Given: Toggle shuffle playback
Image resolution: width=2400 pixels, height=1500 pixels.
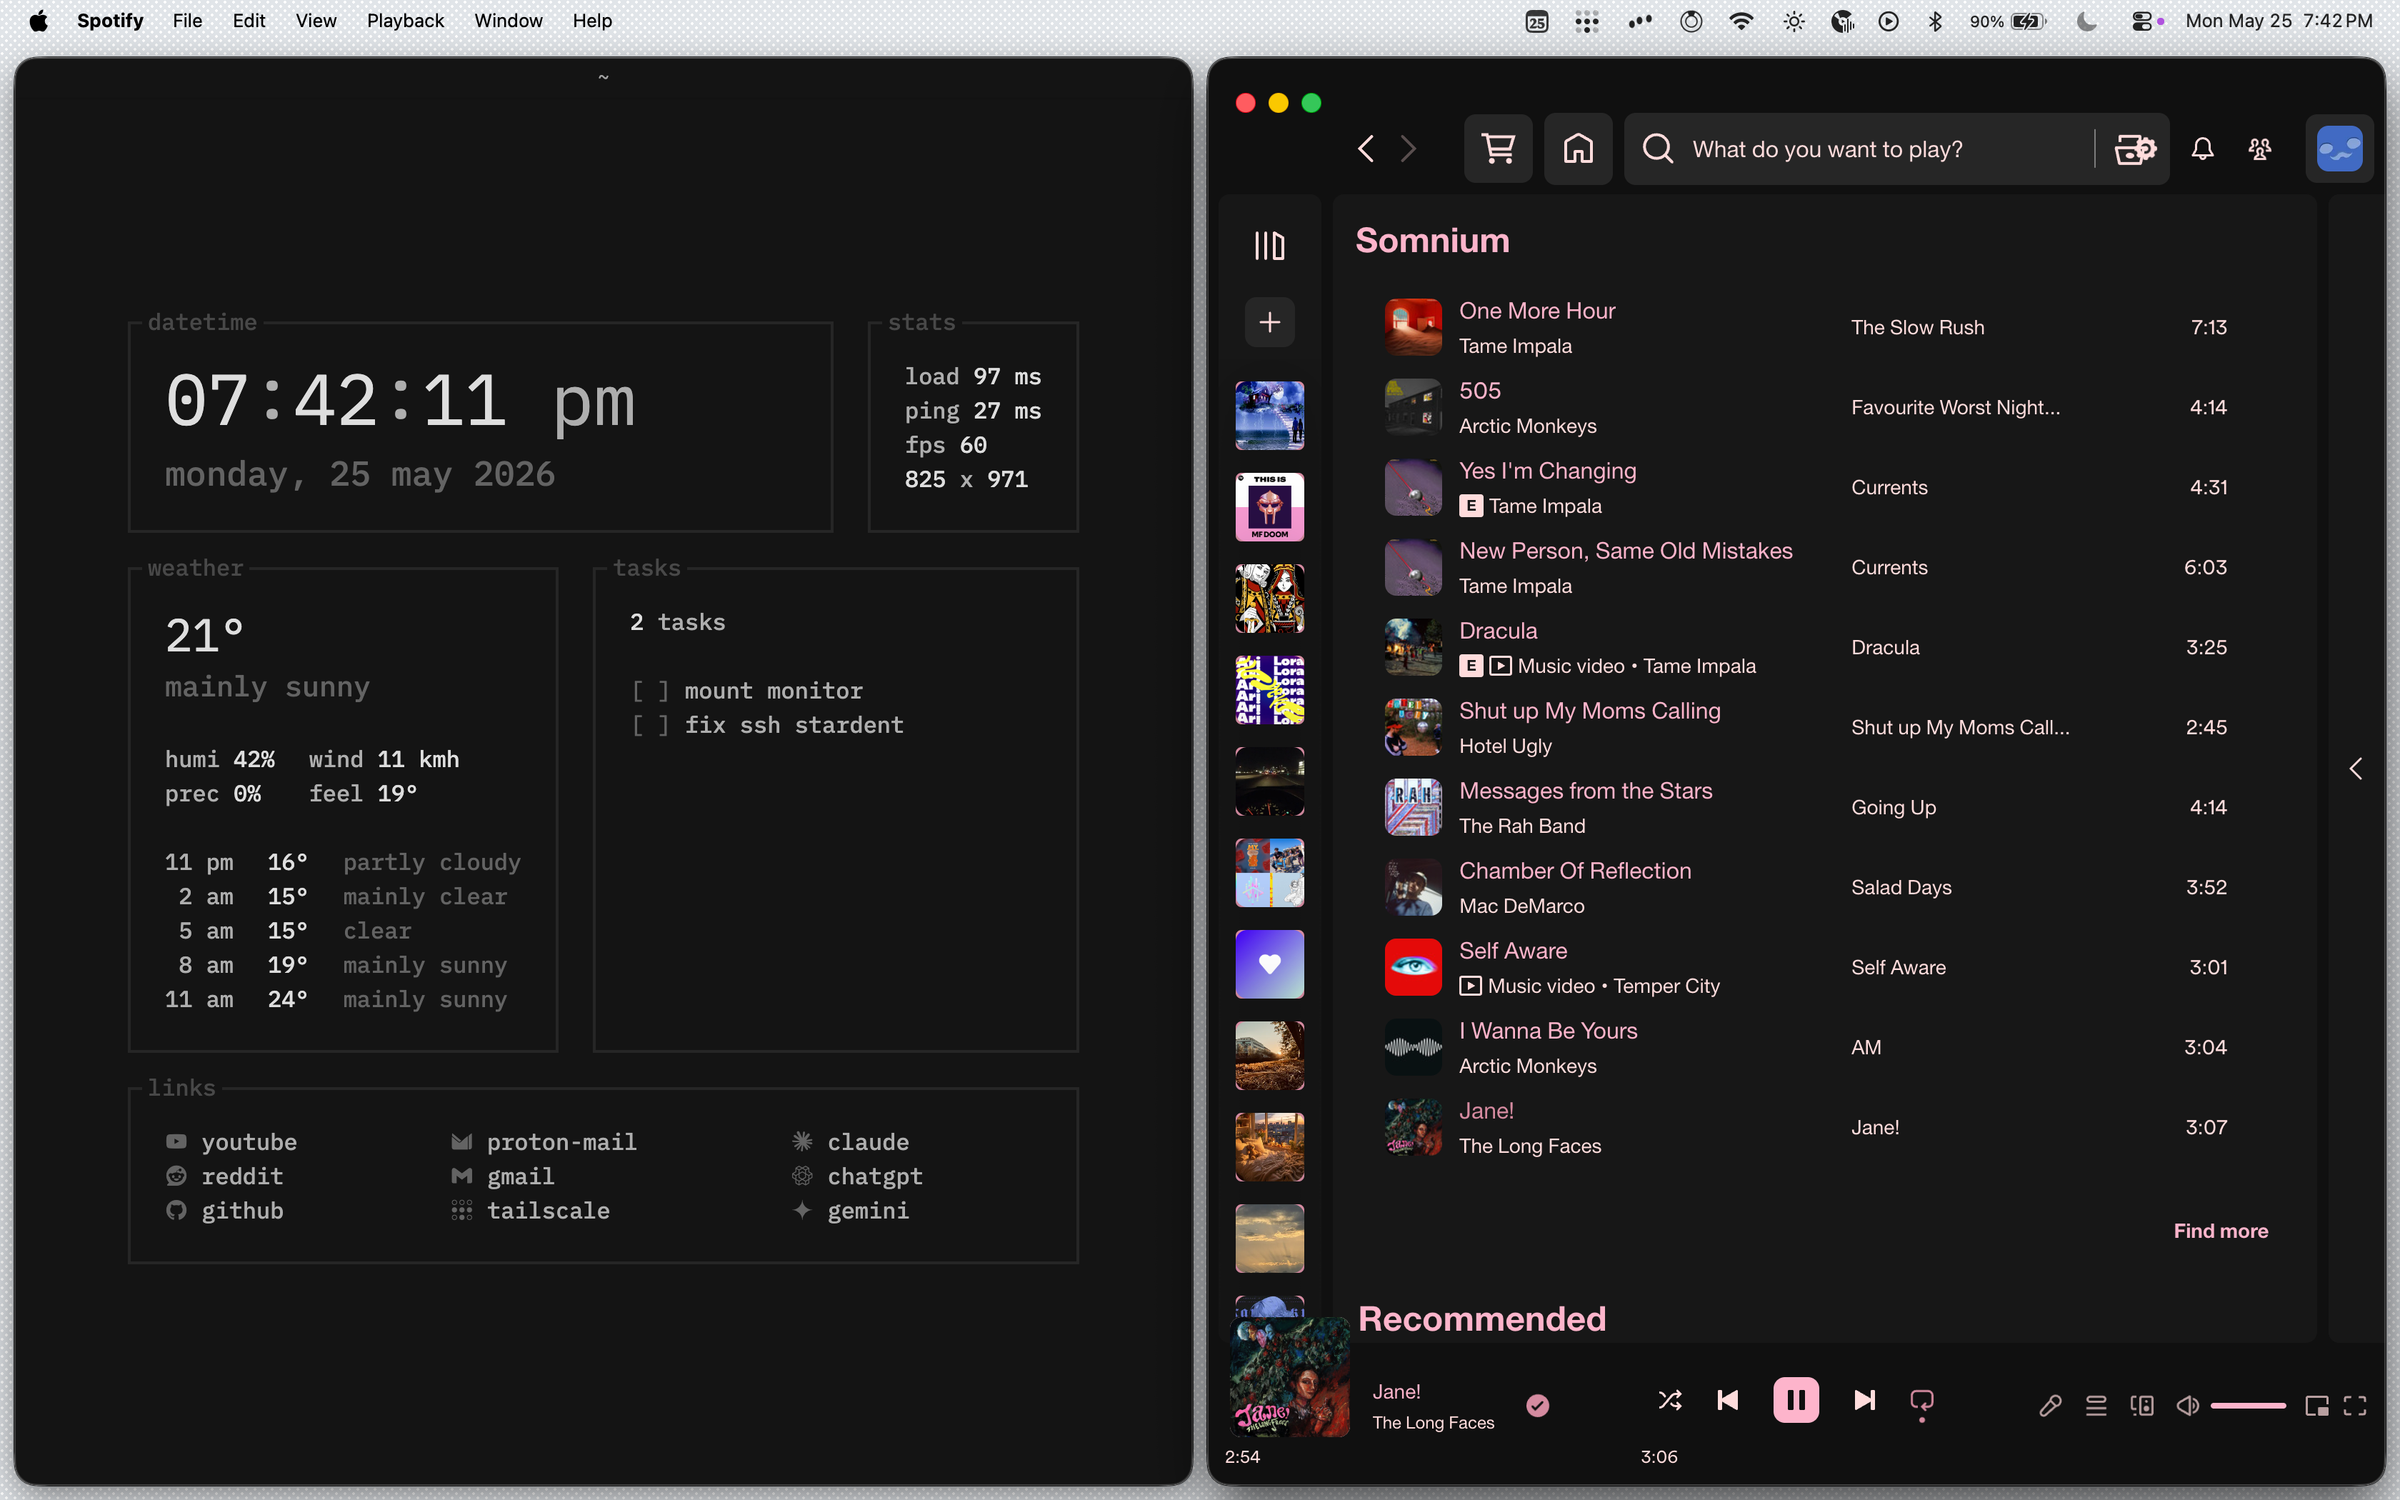Looking at the screenshot, I should click(1669, 1400).
